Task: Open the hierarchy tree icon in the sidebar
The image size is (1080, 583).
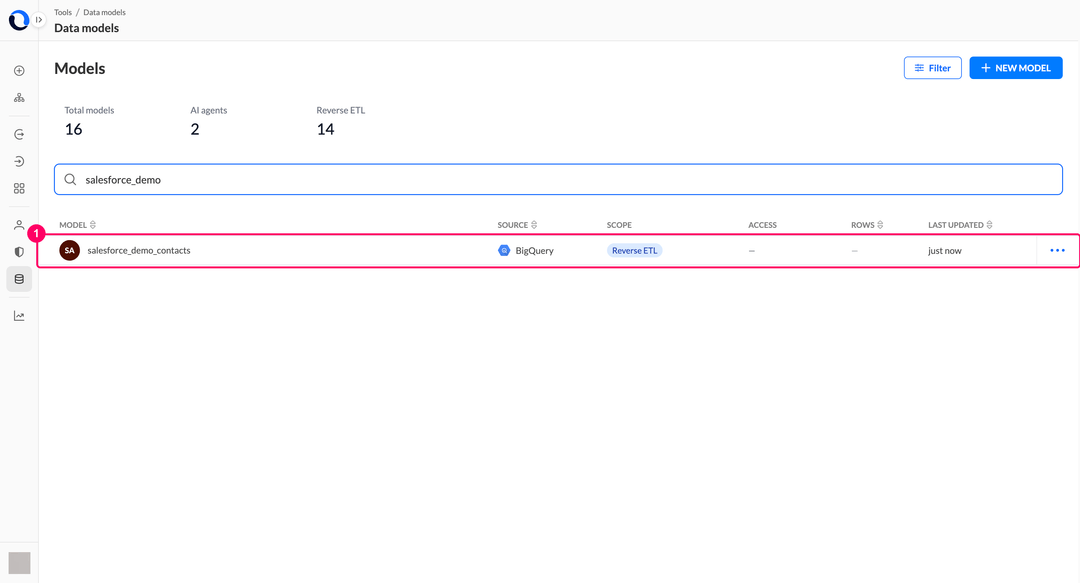Action: coord(19,98)
